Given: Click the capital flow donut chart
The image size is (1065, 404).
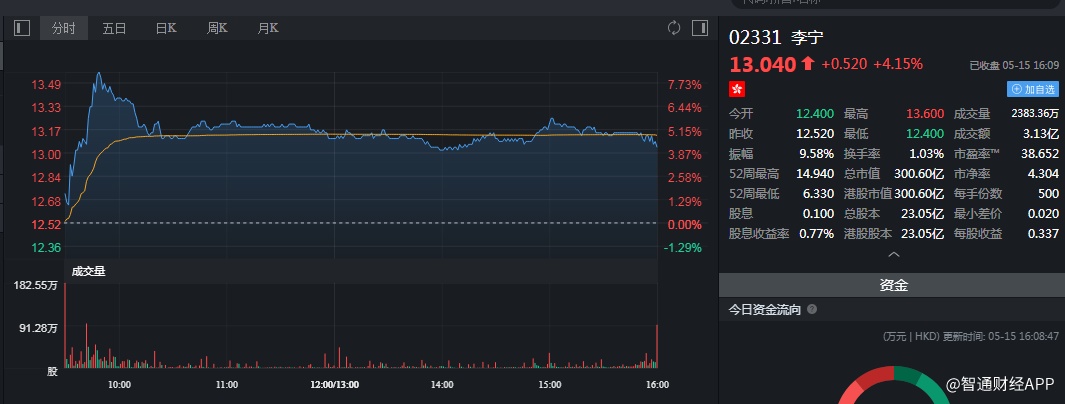Looking at the screenshot, I should (x=892, y=387).
